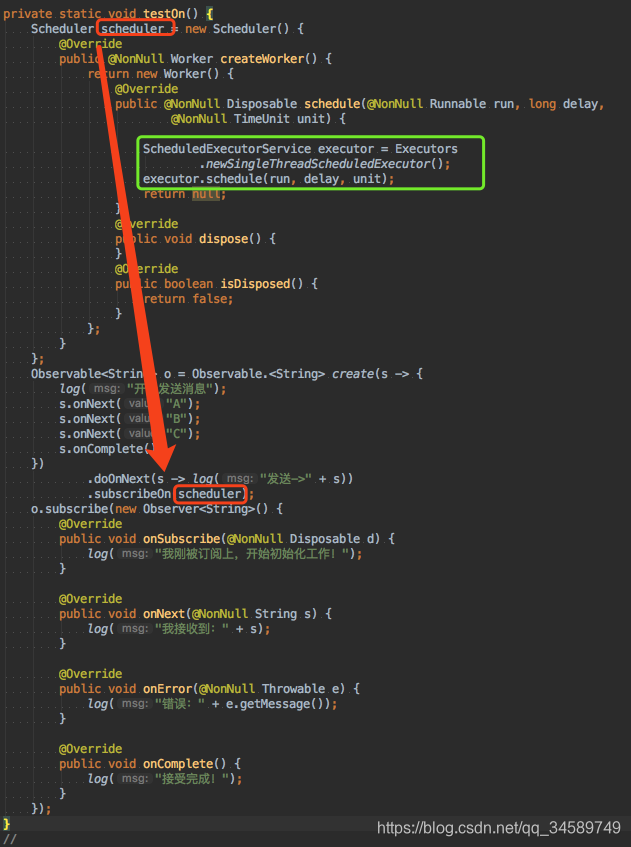Click the @Override annotation above onError

pos(91,674)
